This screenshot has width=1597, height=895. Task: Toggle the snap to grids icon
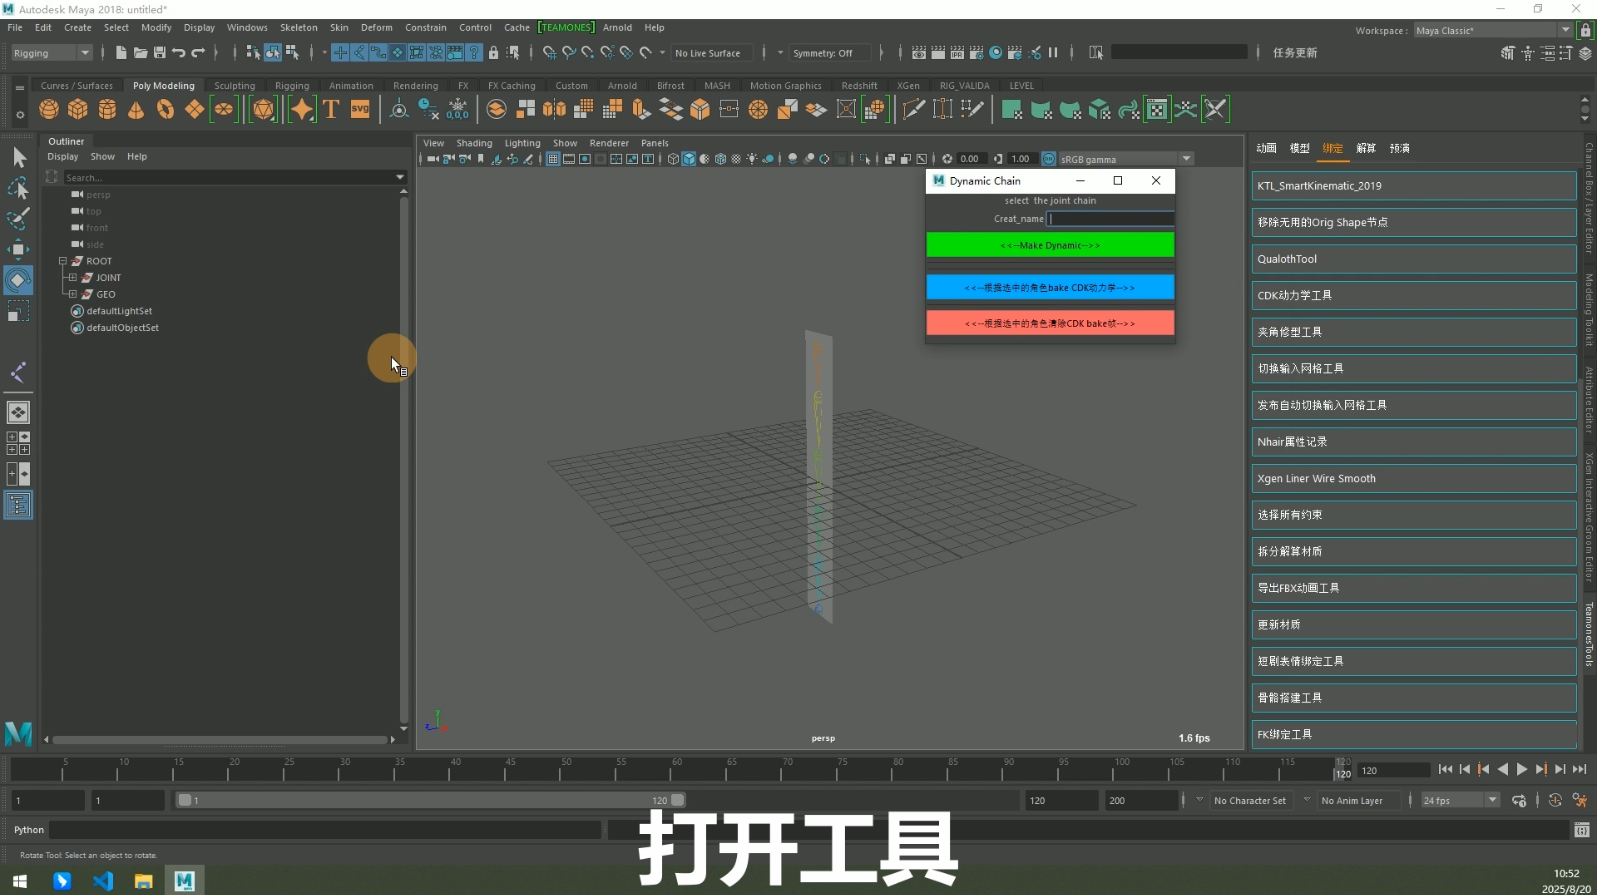(x=549, y=53)
